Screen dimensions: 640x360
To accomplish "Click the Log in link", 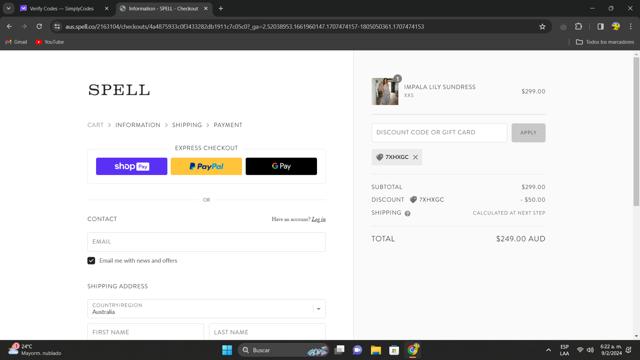I will click(x=318, y=219).
